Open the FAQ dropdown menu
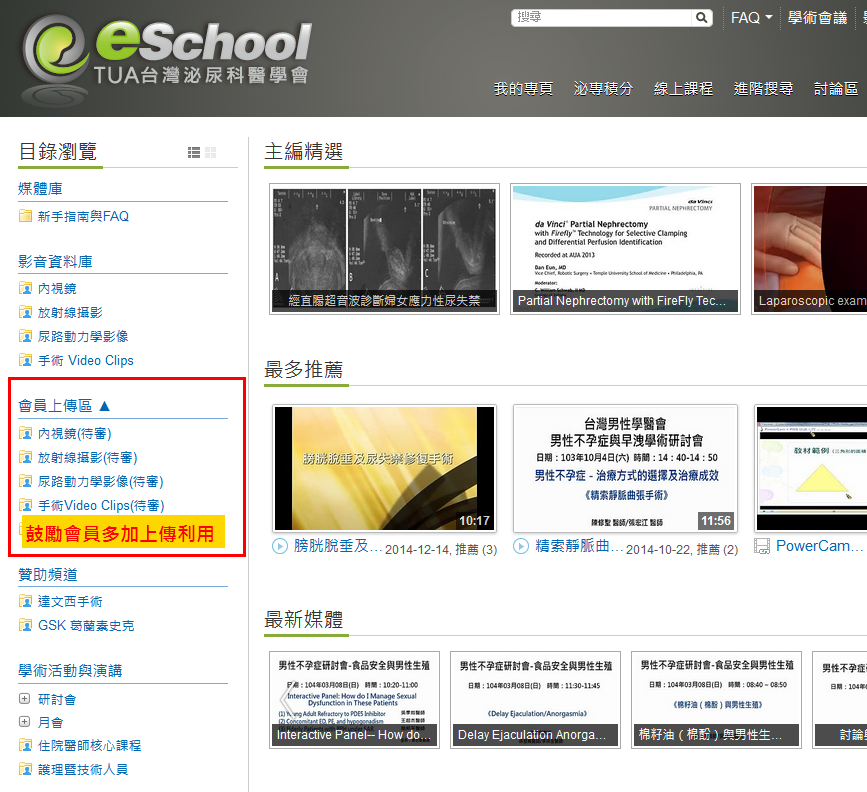The height and width of the screenshot is (792, 867). pos(751,18)
